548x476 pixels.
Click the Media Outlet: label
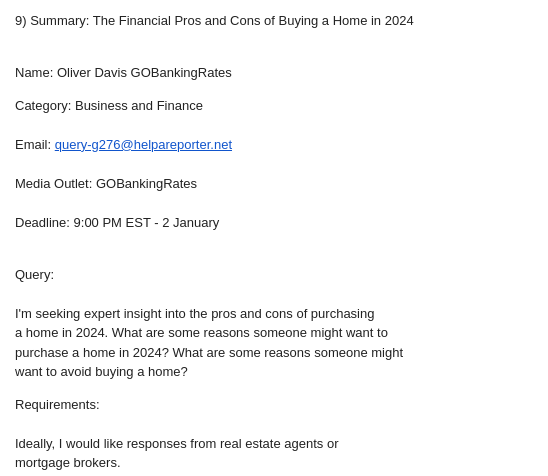pos(53,184)
